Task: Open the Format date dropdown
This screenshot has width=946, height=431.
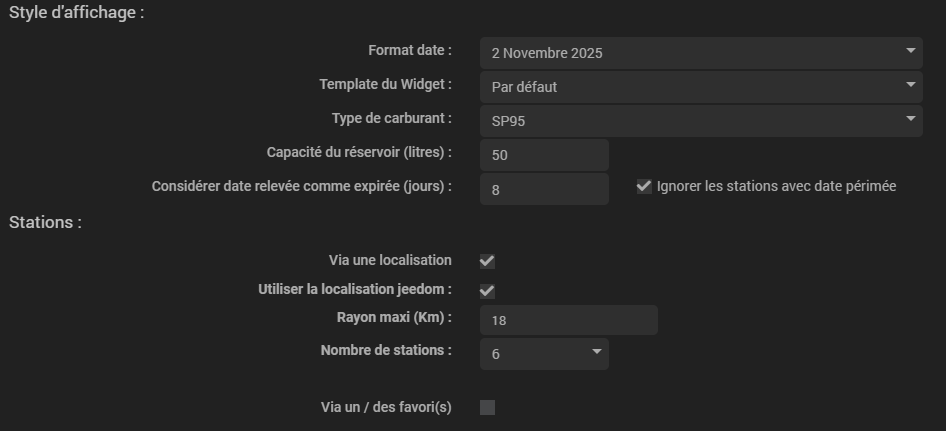Action: click(700, 52)
